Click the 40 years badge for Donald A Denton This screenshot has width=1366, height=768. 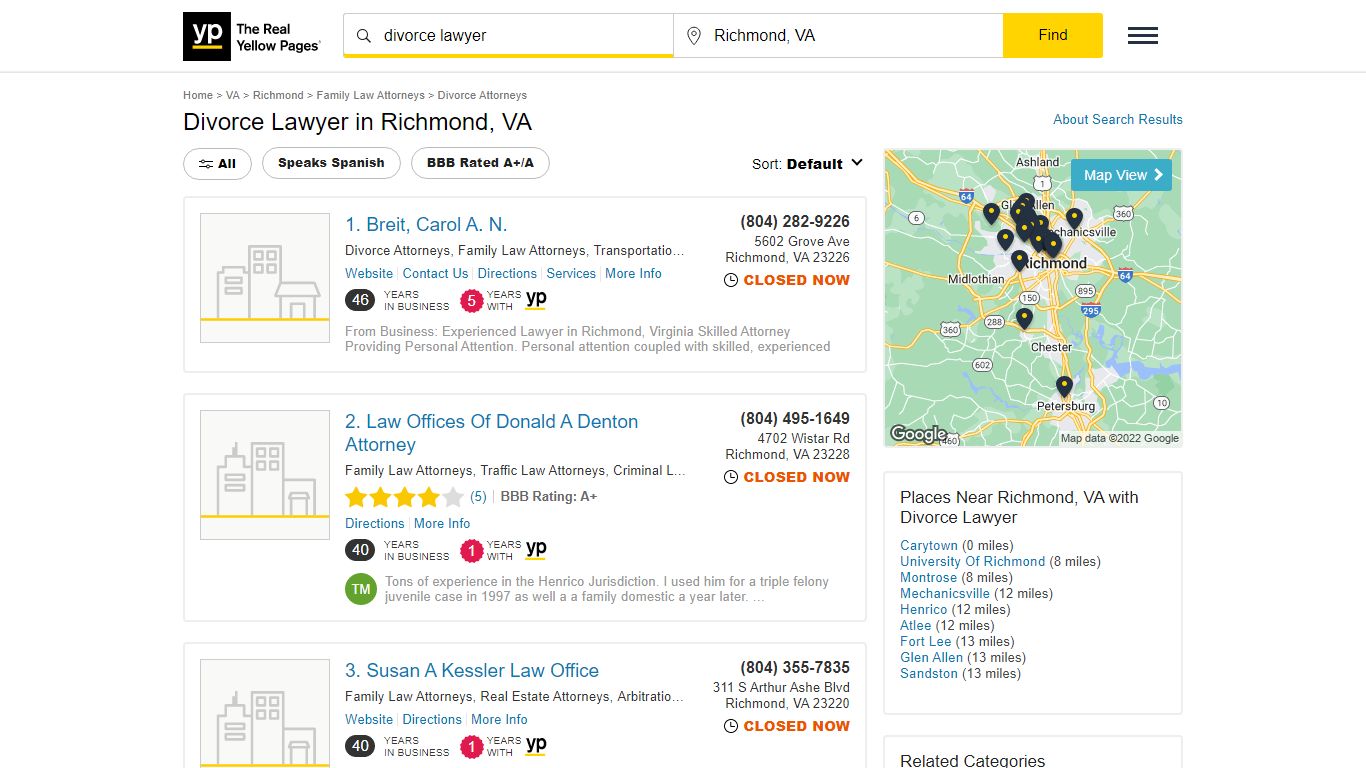(x=361, y=550)
